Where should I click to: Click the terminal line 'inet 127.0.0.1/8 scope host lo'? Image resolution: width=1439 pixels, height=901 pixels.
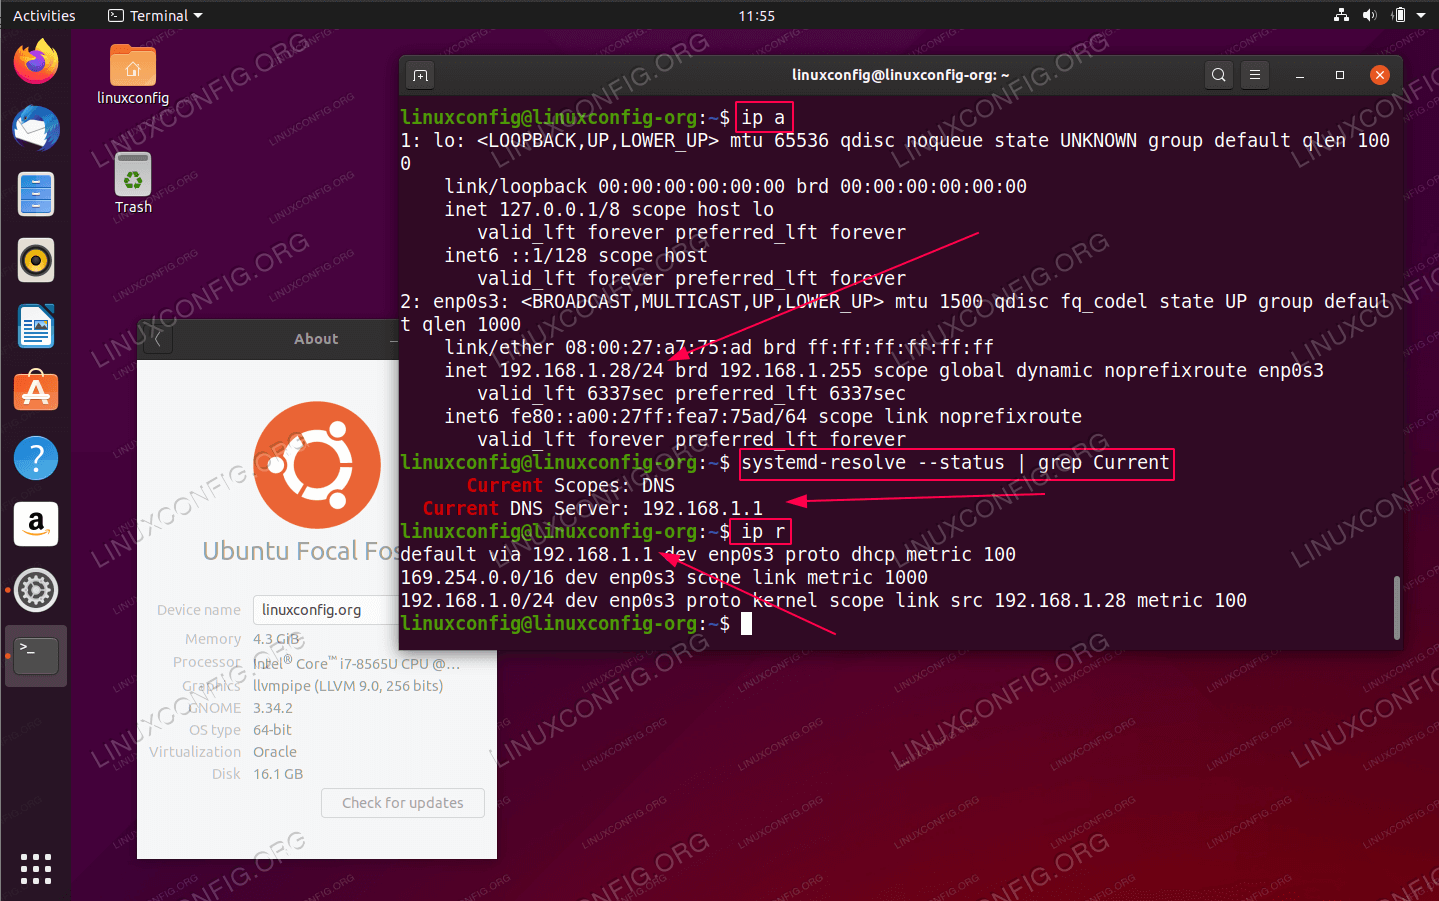(609, 209)
